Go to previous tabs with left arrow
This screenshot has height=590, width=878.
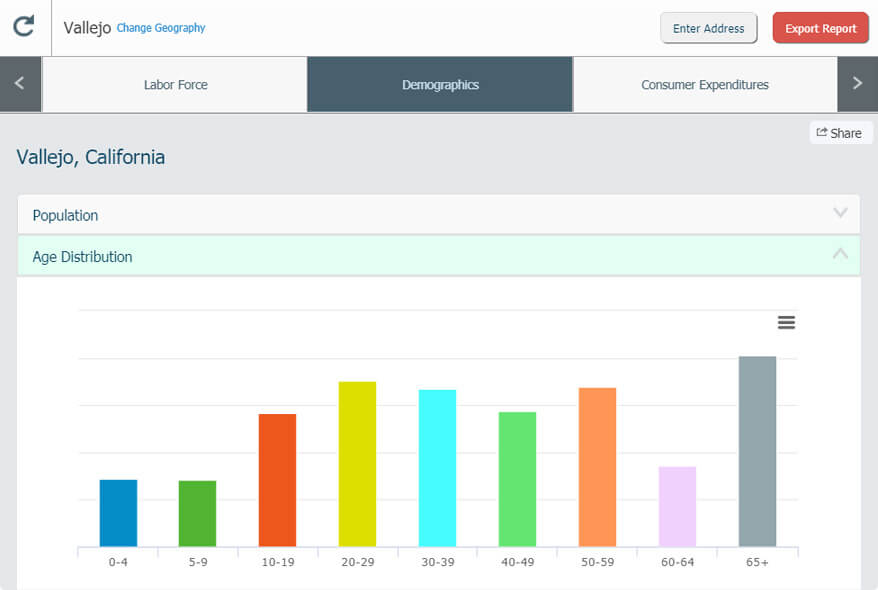click(x=20, y=84)
